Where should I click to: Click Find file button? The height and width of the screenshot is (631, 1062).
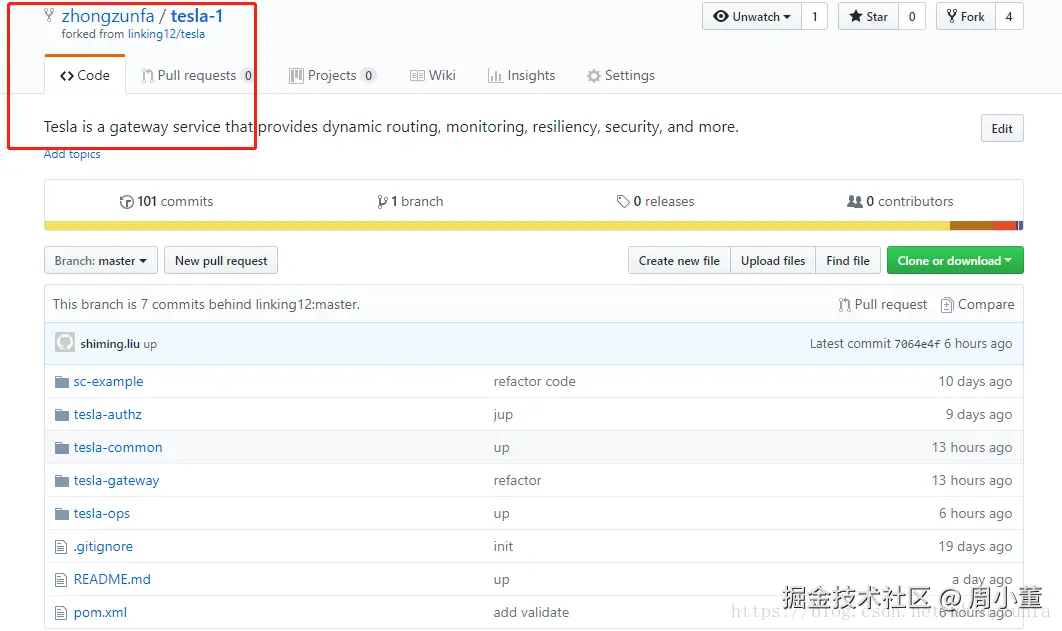(x=848, y=261)
